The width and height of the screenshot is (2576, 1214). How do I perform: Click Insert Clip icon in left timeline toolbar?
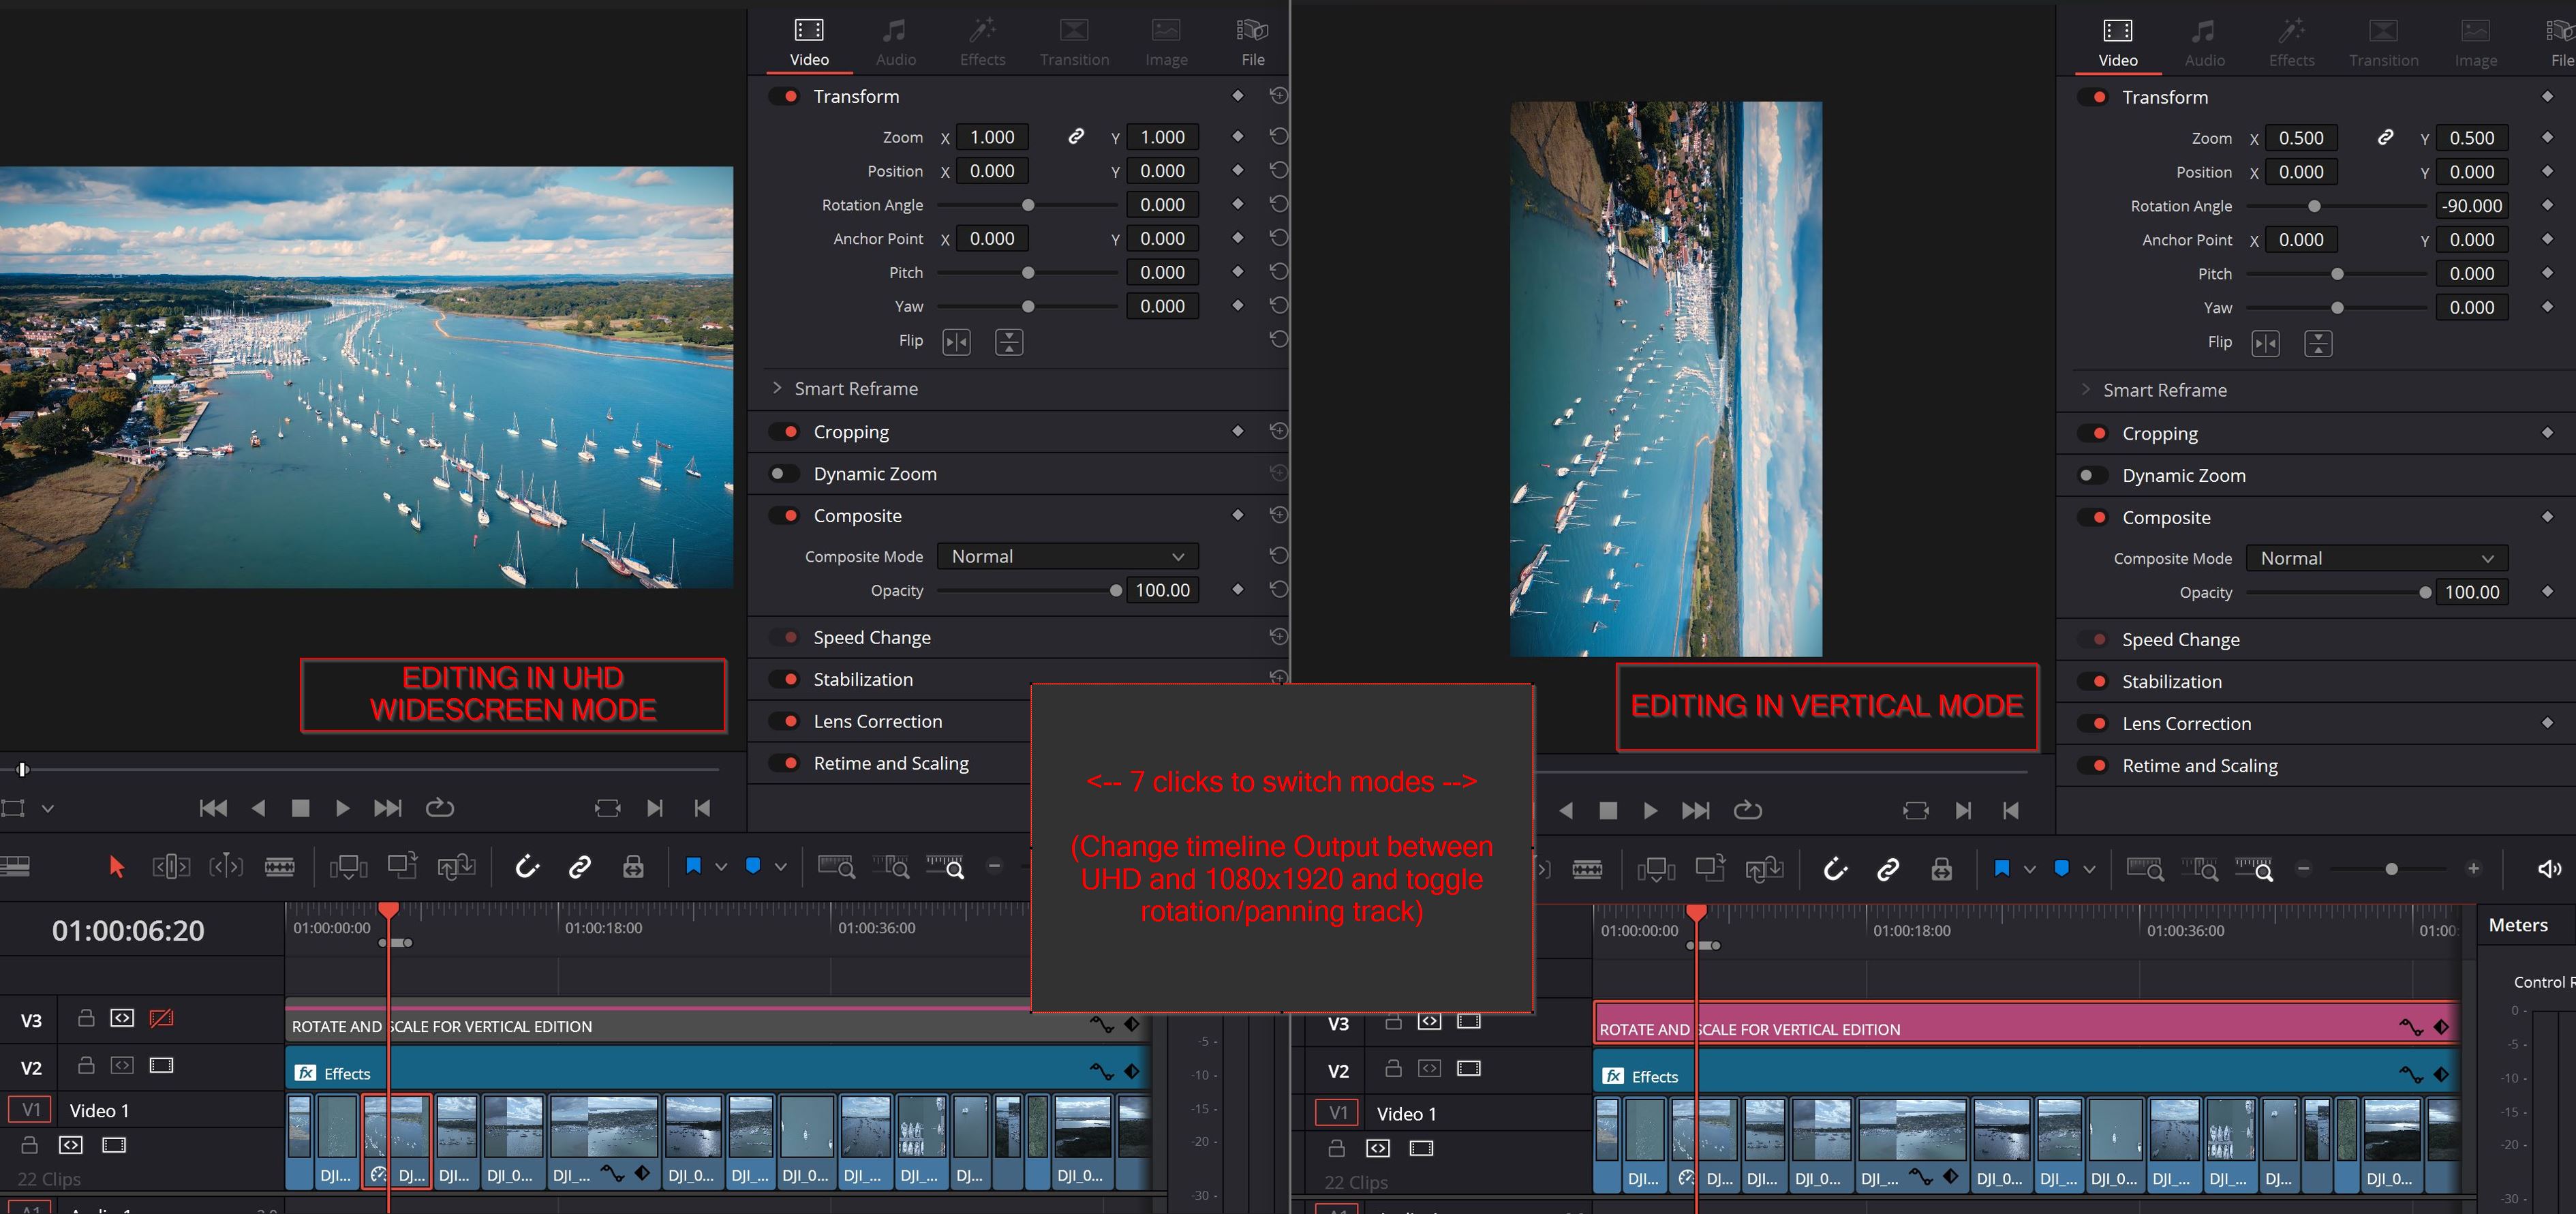pos(348,867)
